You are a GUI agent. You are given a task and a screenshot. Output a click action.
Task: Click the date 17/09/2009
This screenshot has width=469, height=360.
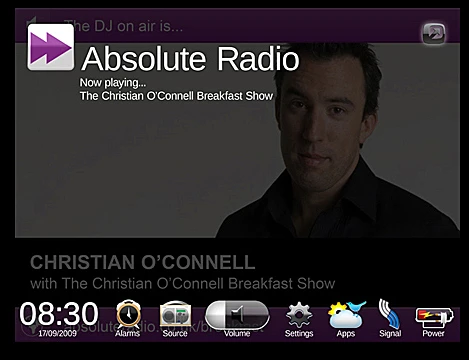coord(57,333)
